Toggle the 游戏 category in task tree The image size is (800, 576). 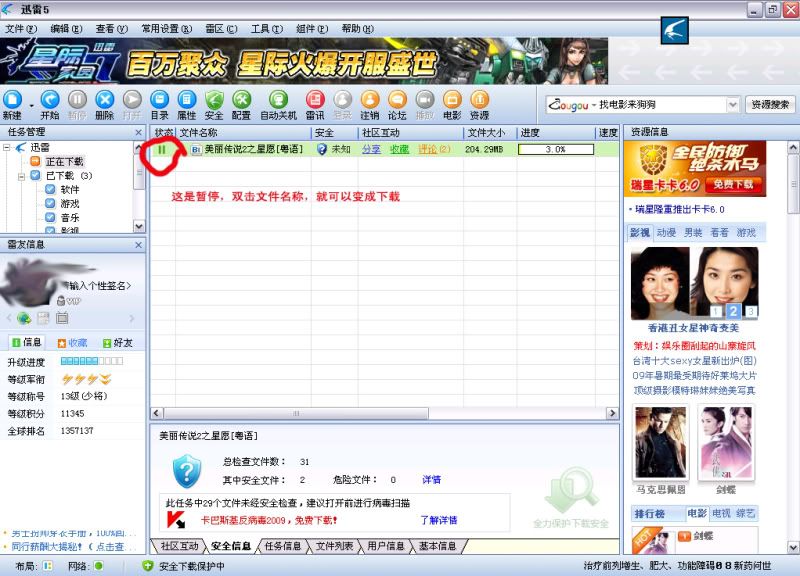click(x=50, y=203)
